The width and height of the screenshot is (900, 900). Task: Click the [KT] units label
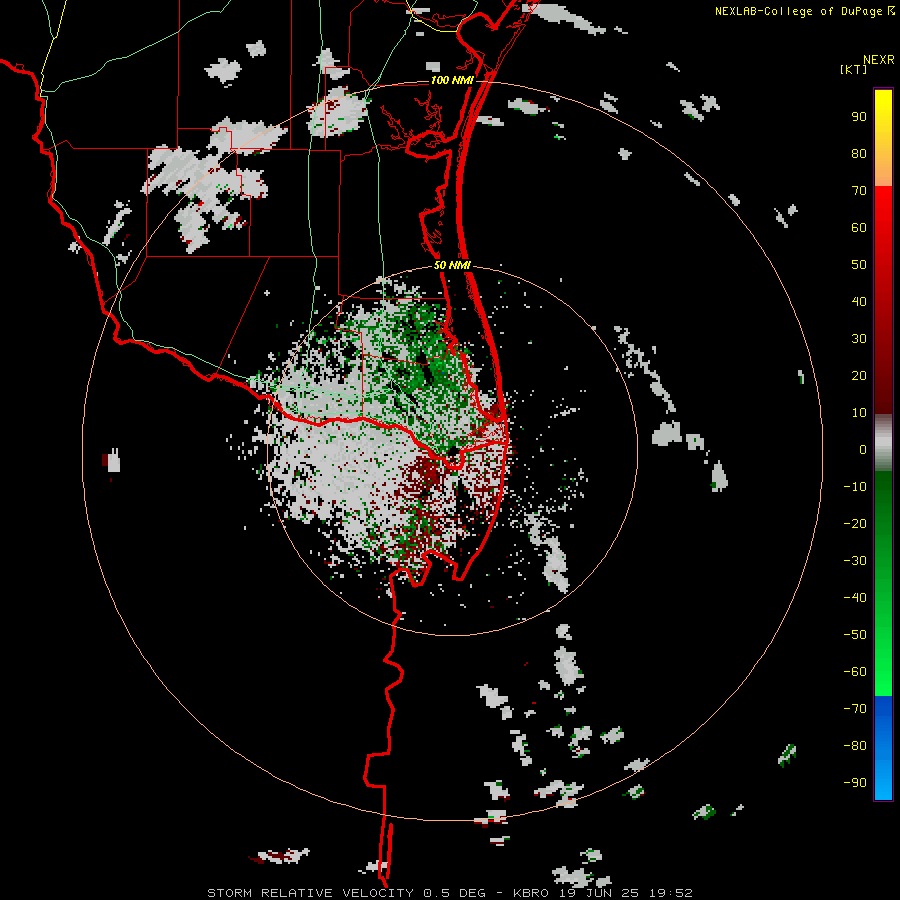click(853, 69)
